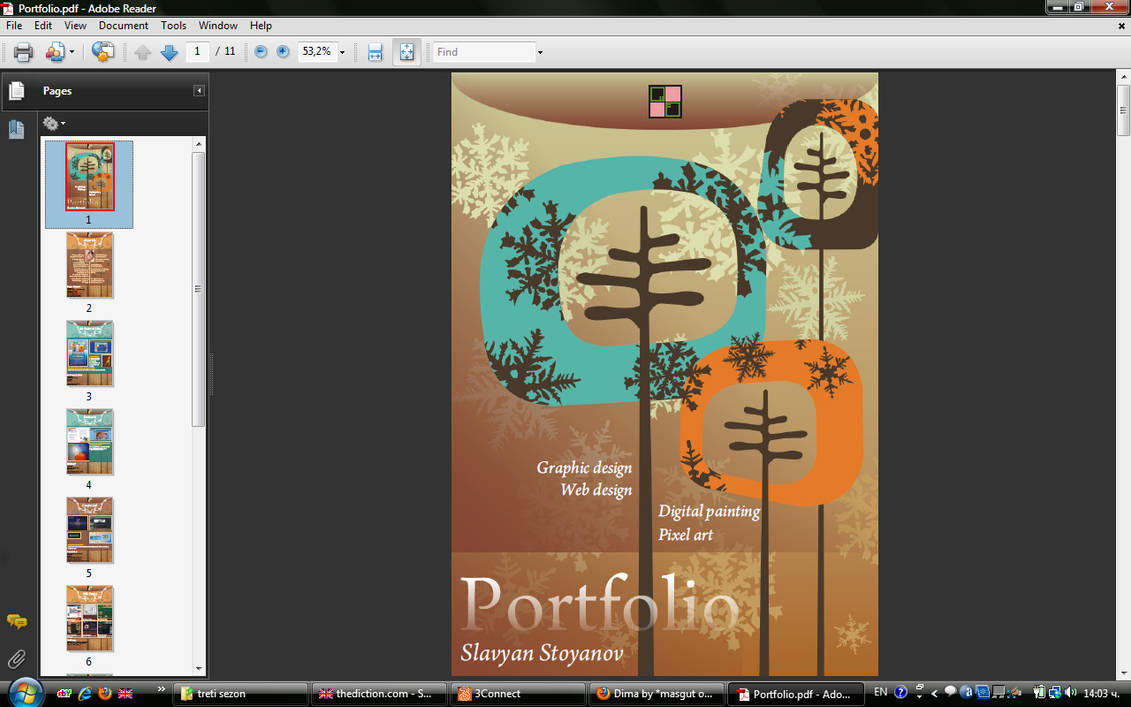Image resolution: width=1131 pixels, height=707 pixels.
Task: Open the Window menu
Action: click(x=218, y=25)
